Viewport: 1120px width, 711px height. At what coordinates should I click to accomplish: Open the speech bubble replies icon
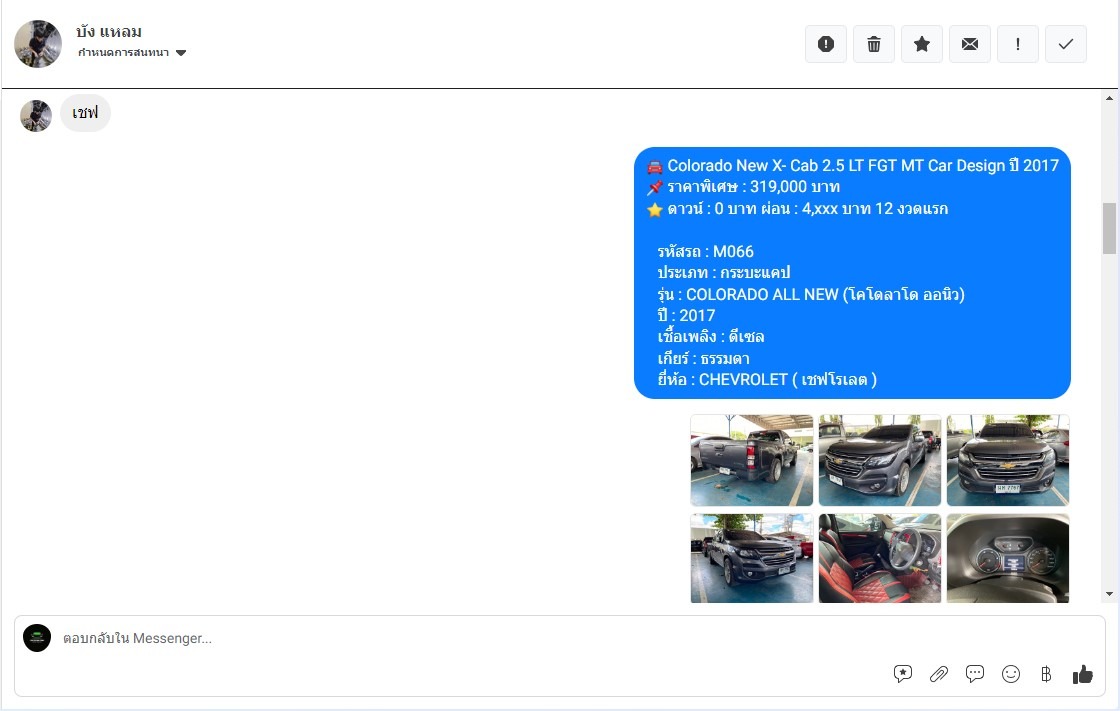[974, 674]
